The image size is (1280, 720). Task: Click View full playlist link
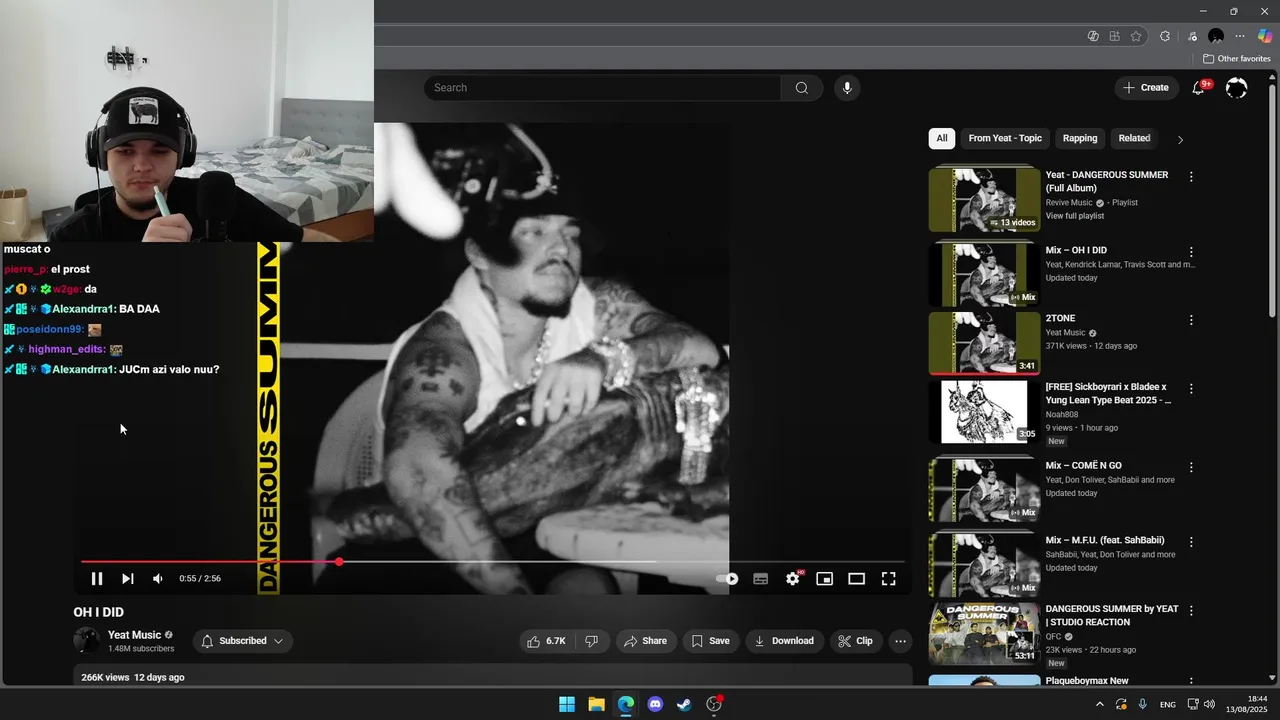[x=1075, y=216]
